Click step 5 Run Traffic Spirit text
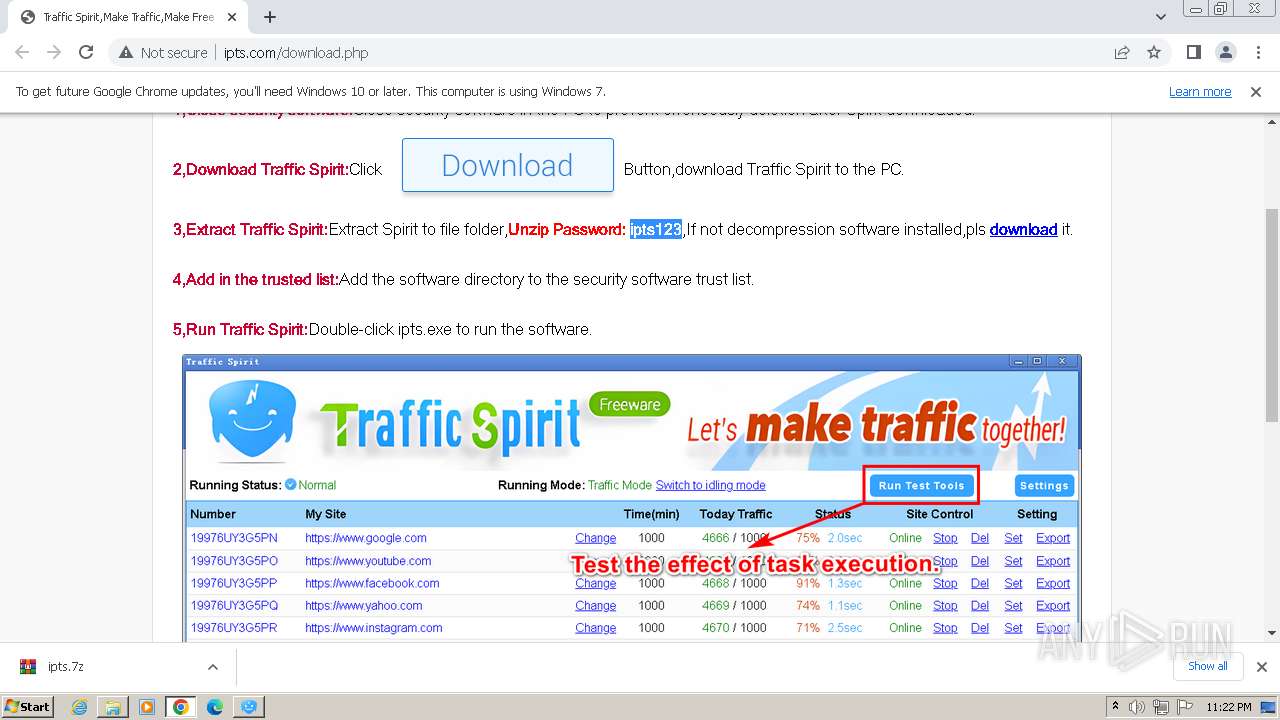 [240, 329]
